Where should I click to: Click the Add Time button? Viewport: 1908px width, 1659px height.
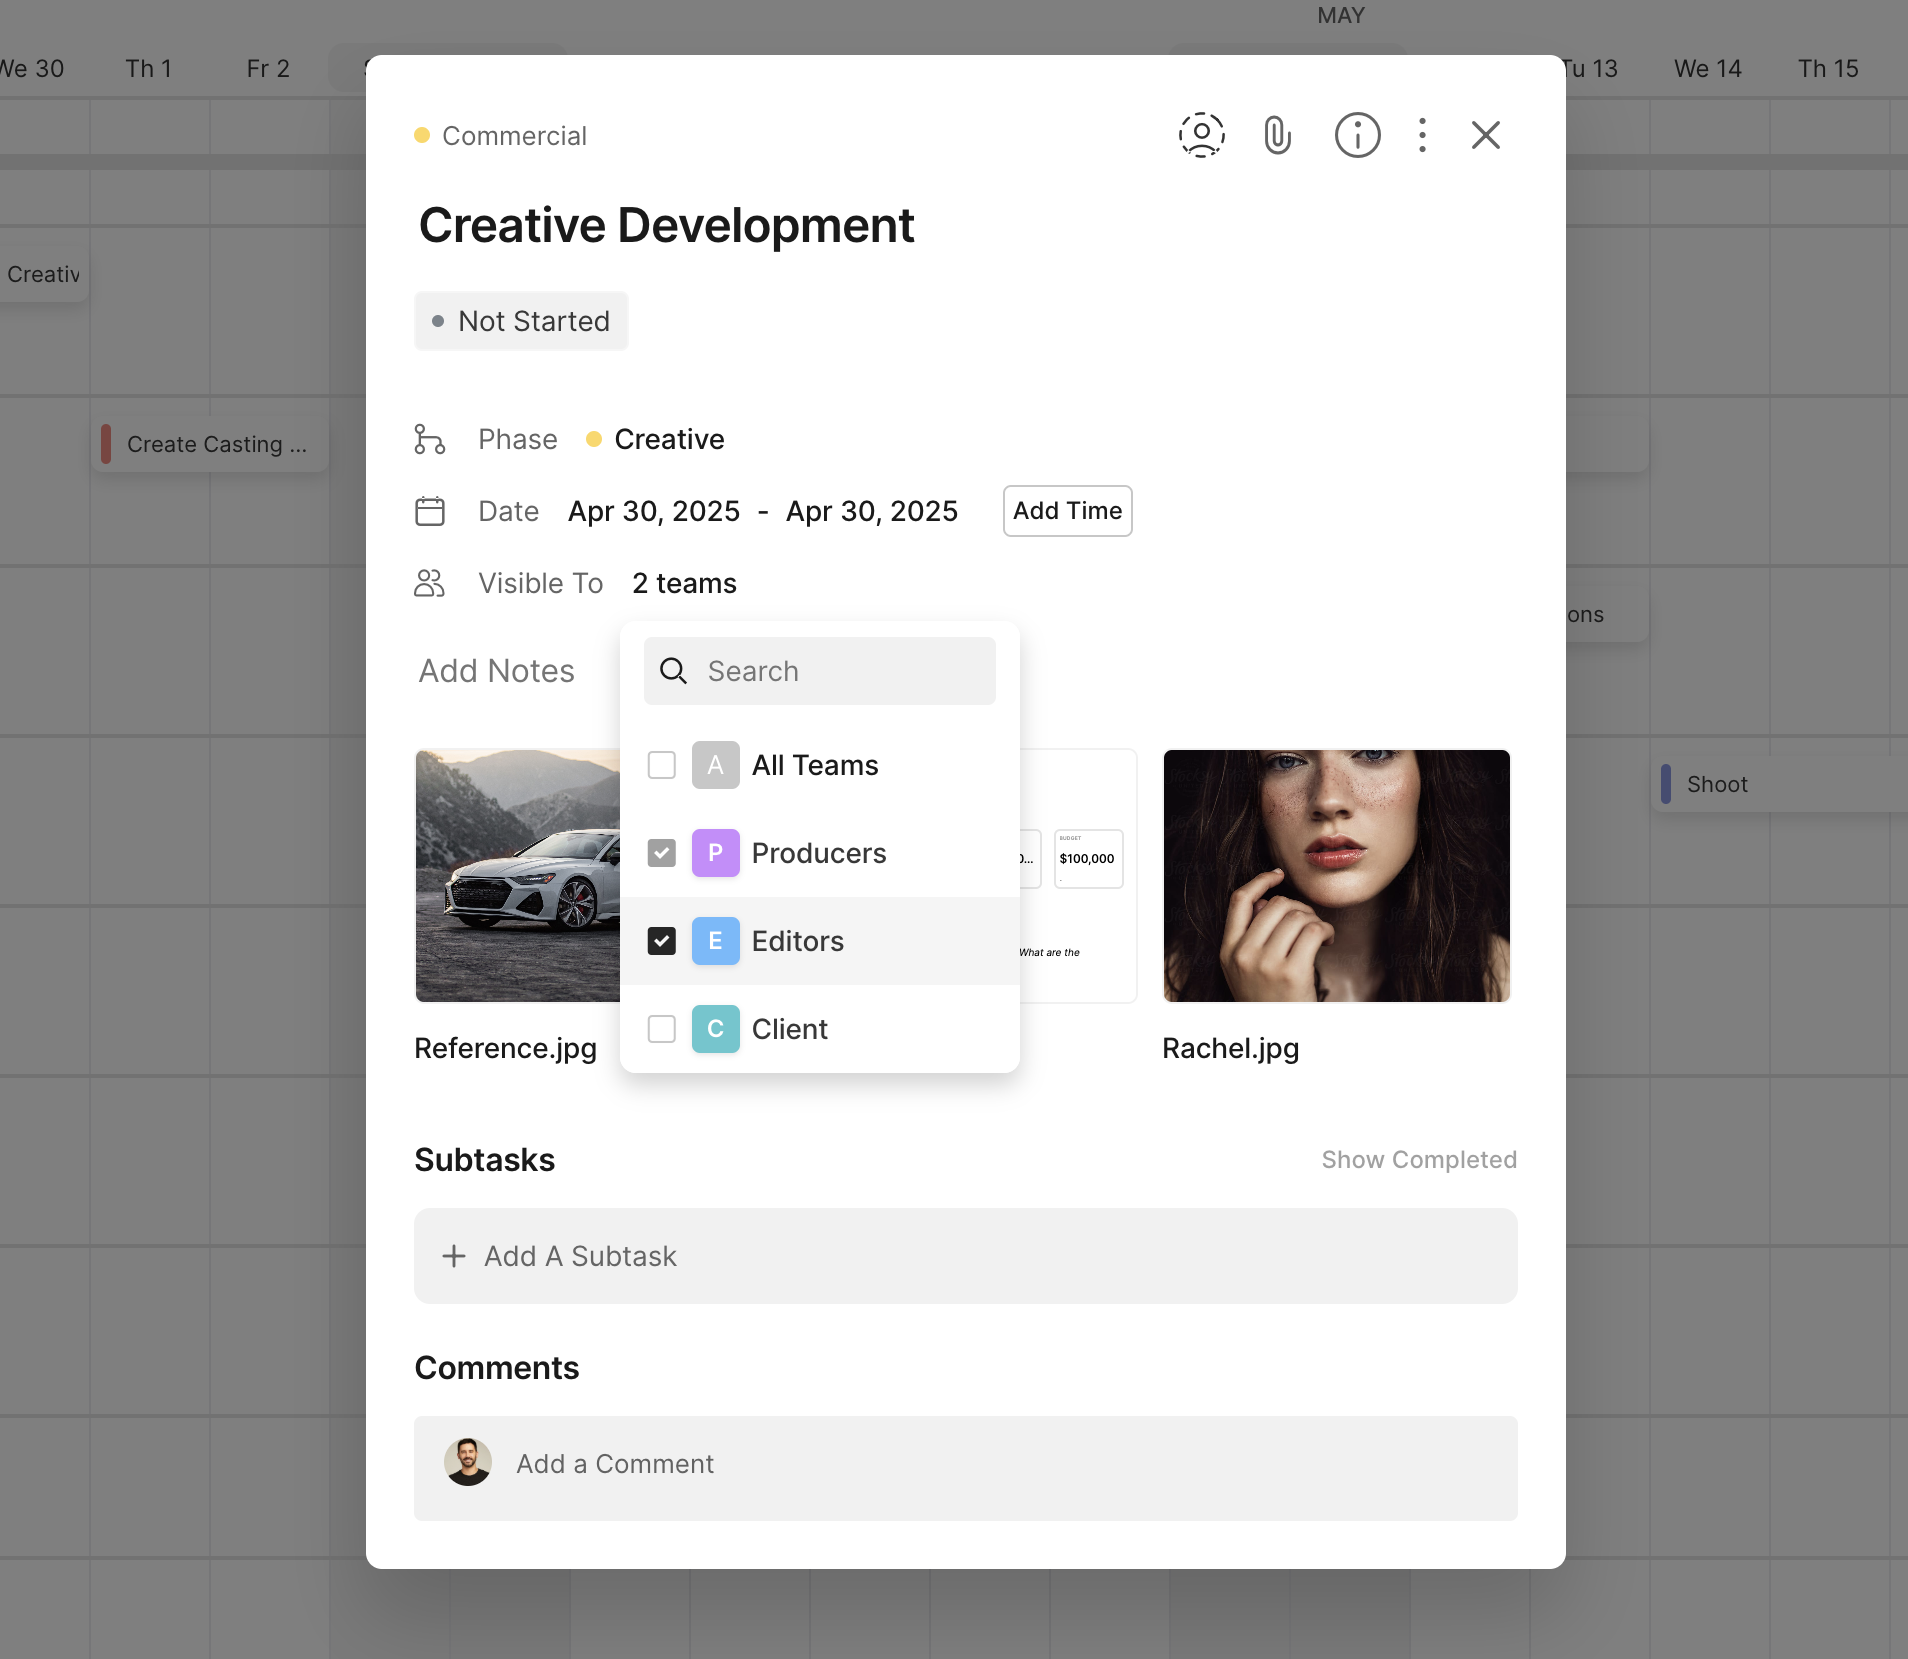tap(1067, 511)
